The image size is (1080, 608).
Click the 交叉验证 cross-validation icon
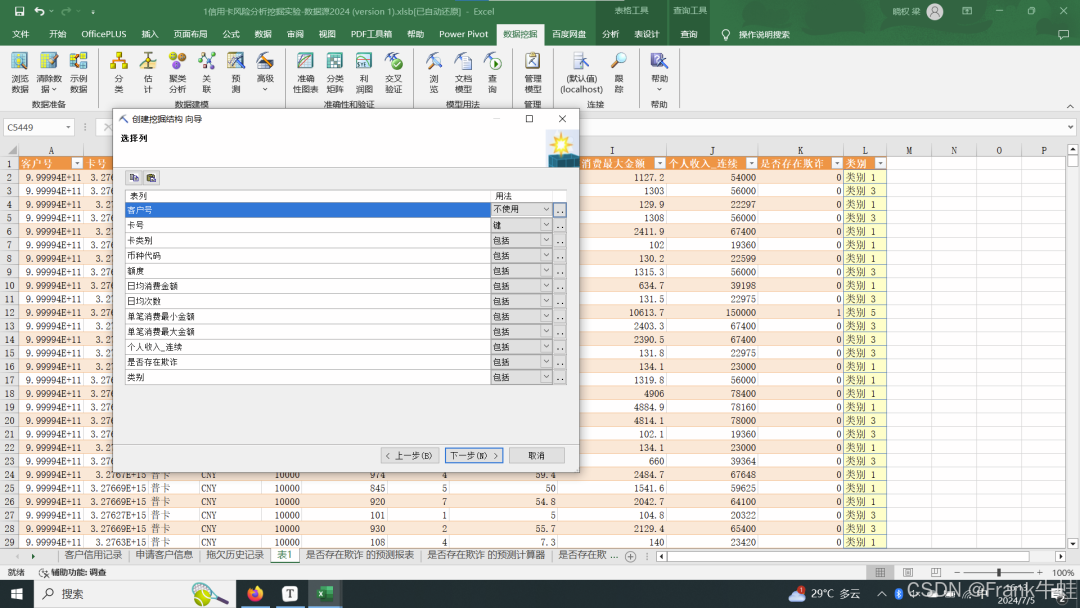394,70
